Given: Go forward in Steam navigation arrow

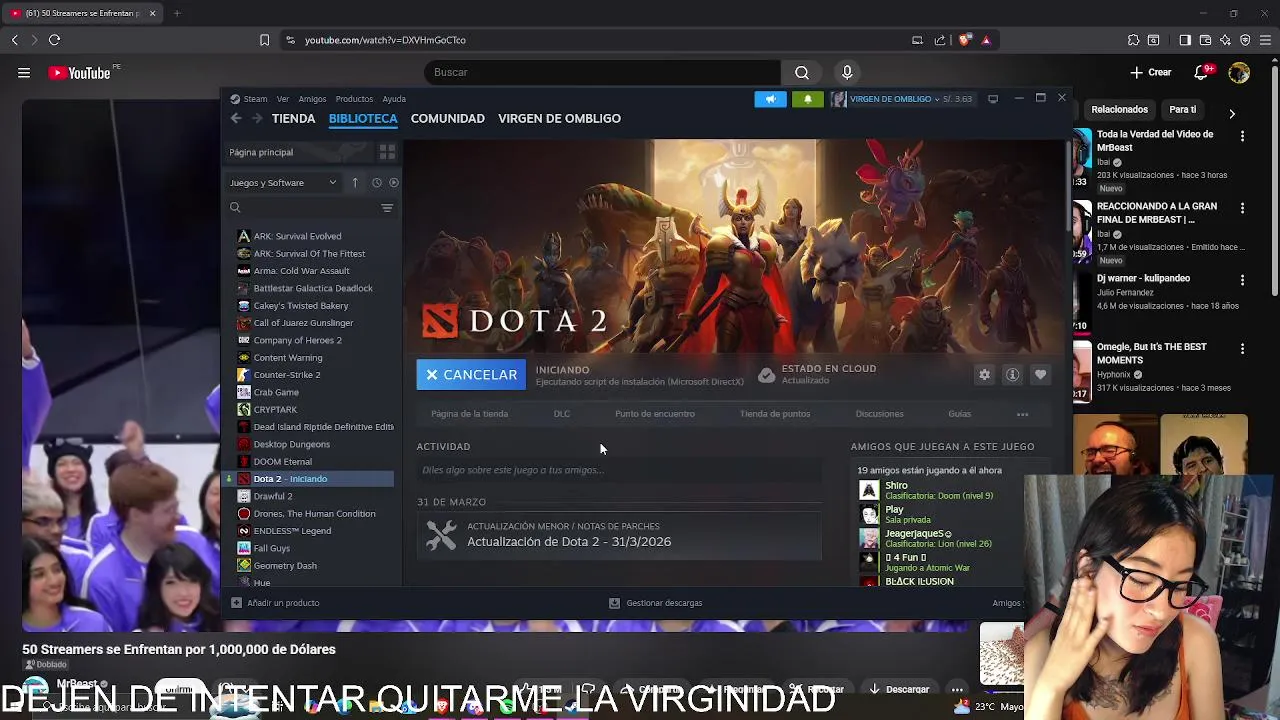Looking at the screenshot, I should click(257, 118).
